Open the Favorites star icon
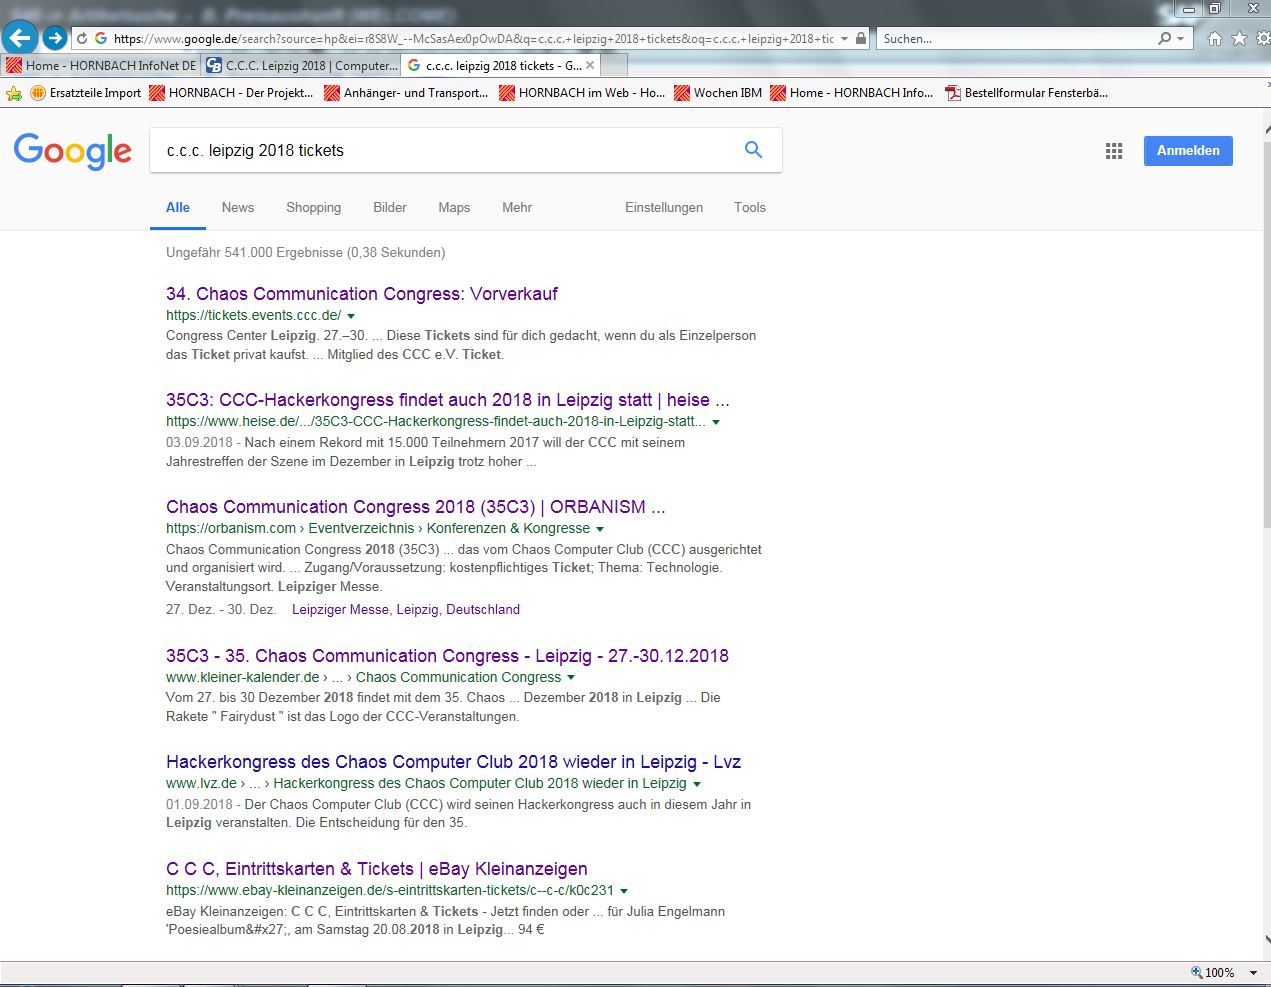1271x987 pixels. (x=1240, y=38)
